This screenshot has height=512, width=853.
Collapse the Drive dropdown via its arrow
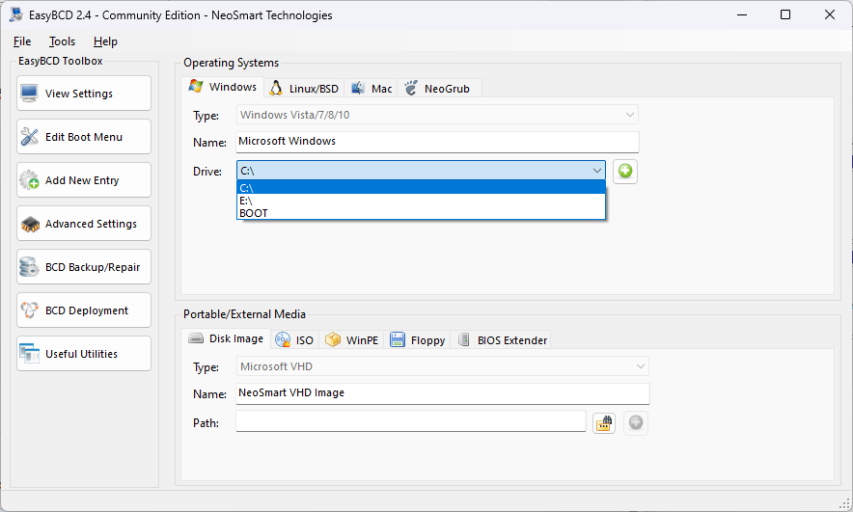click(597, 171)
